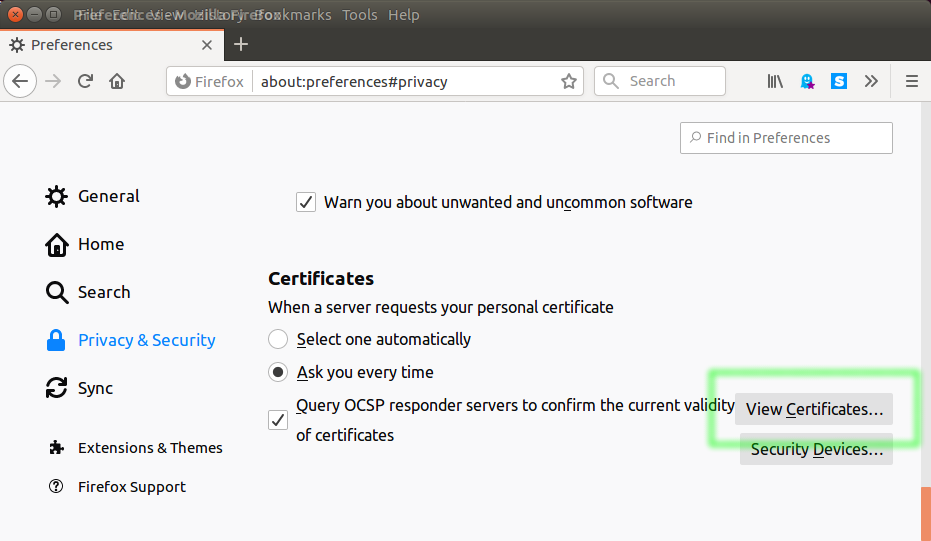Screen dimensions: 931x541
Task: Open the hamburger application menu
Action: click(x=911, y=81)
